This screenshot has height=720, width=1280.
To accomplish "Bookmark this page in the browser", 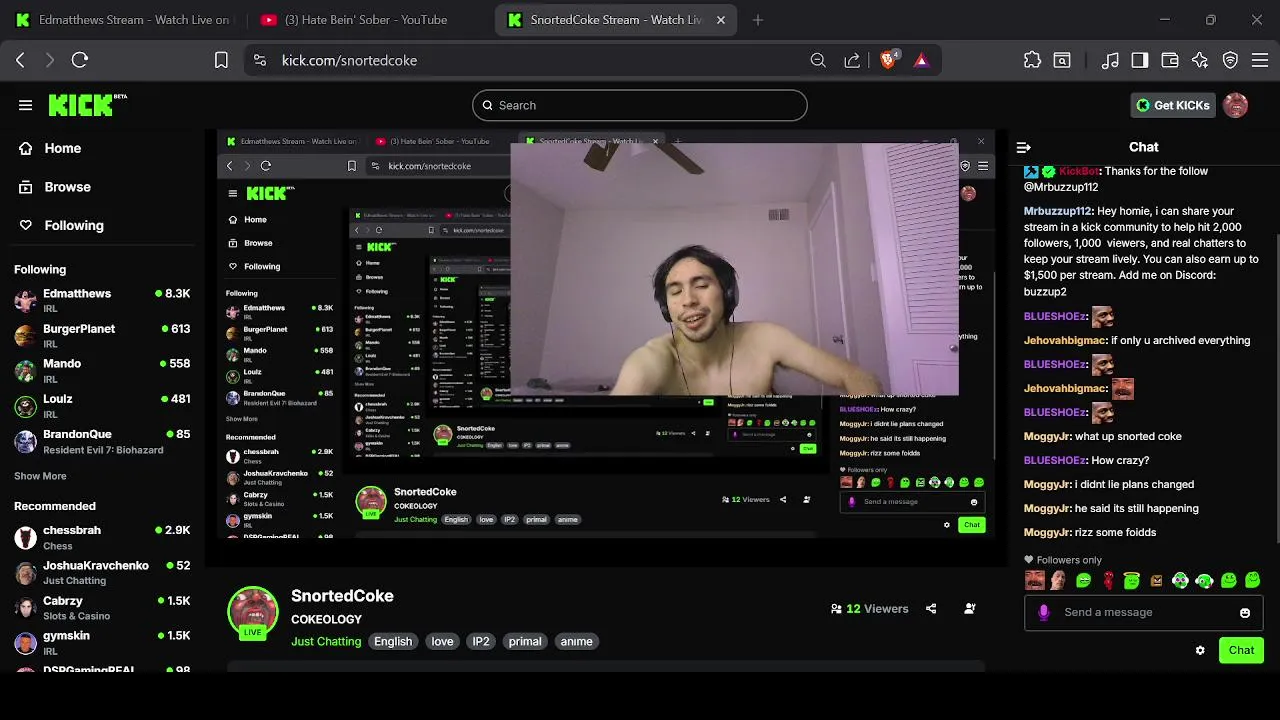I will click(221, 60).
